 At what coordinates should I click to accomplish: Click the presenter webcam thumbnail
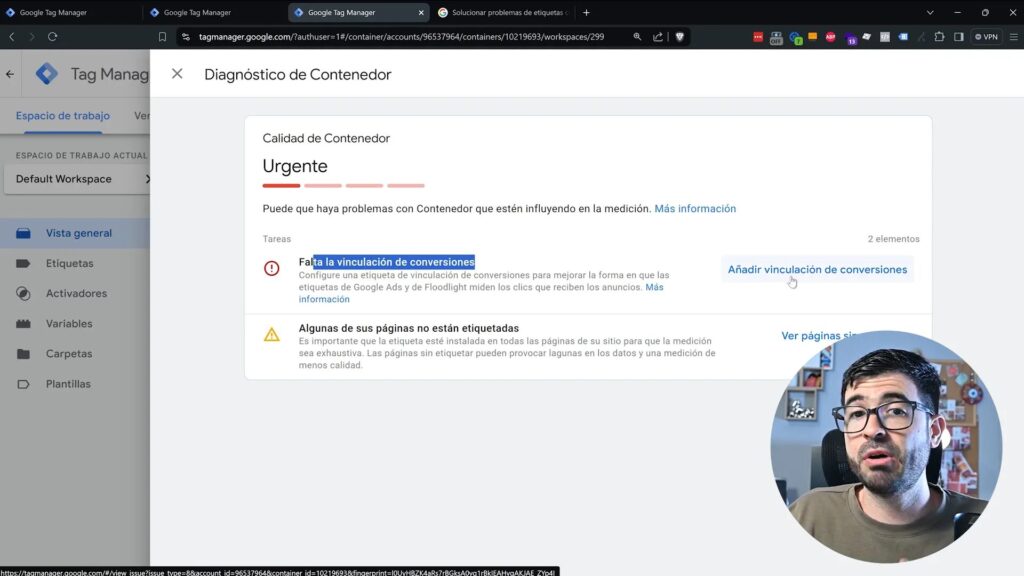pos(886,447)
